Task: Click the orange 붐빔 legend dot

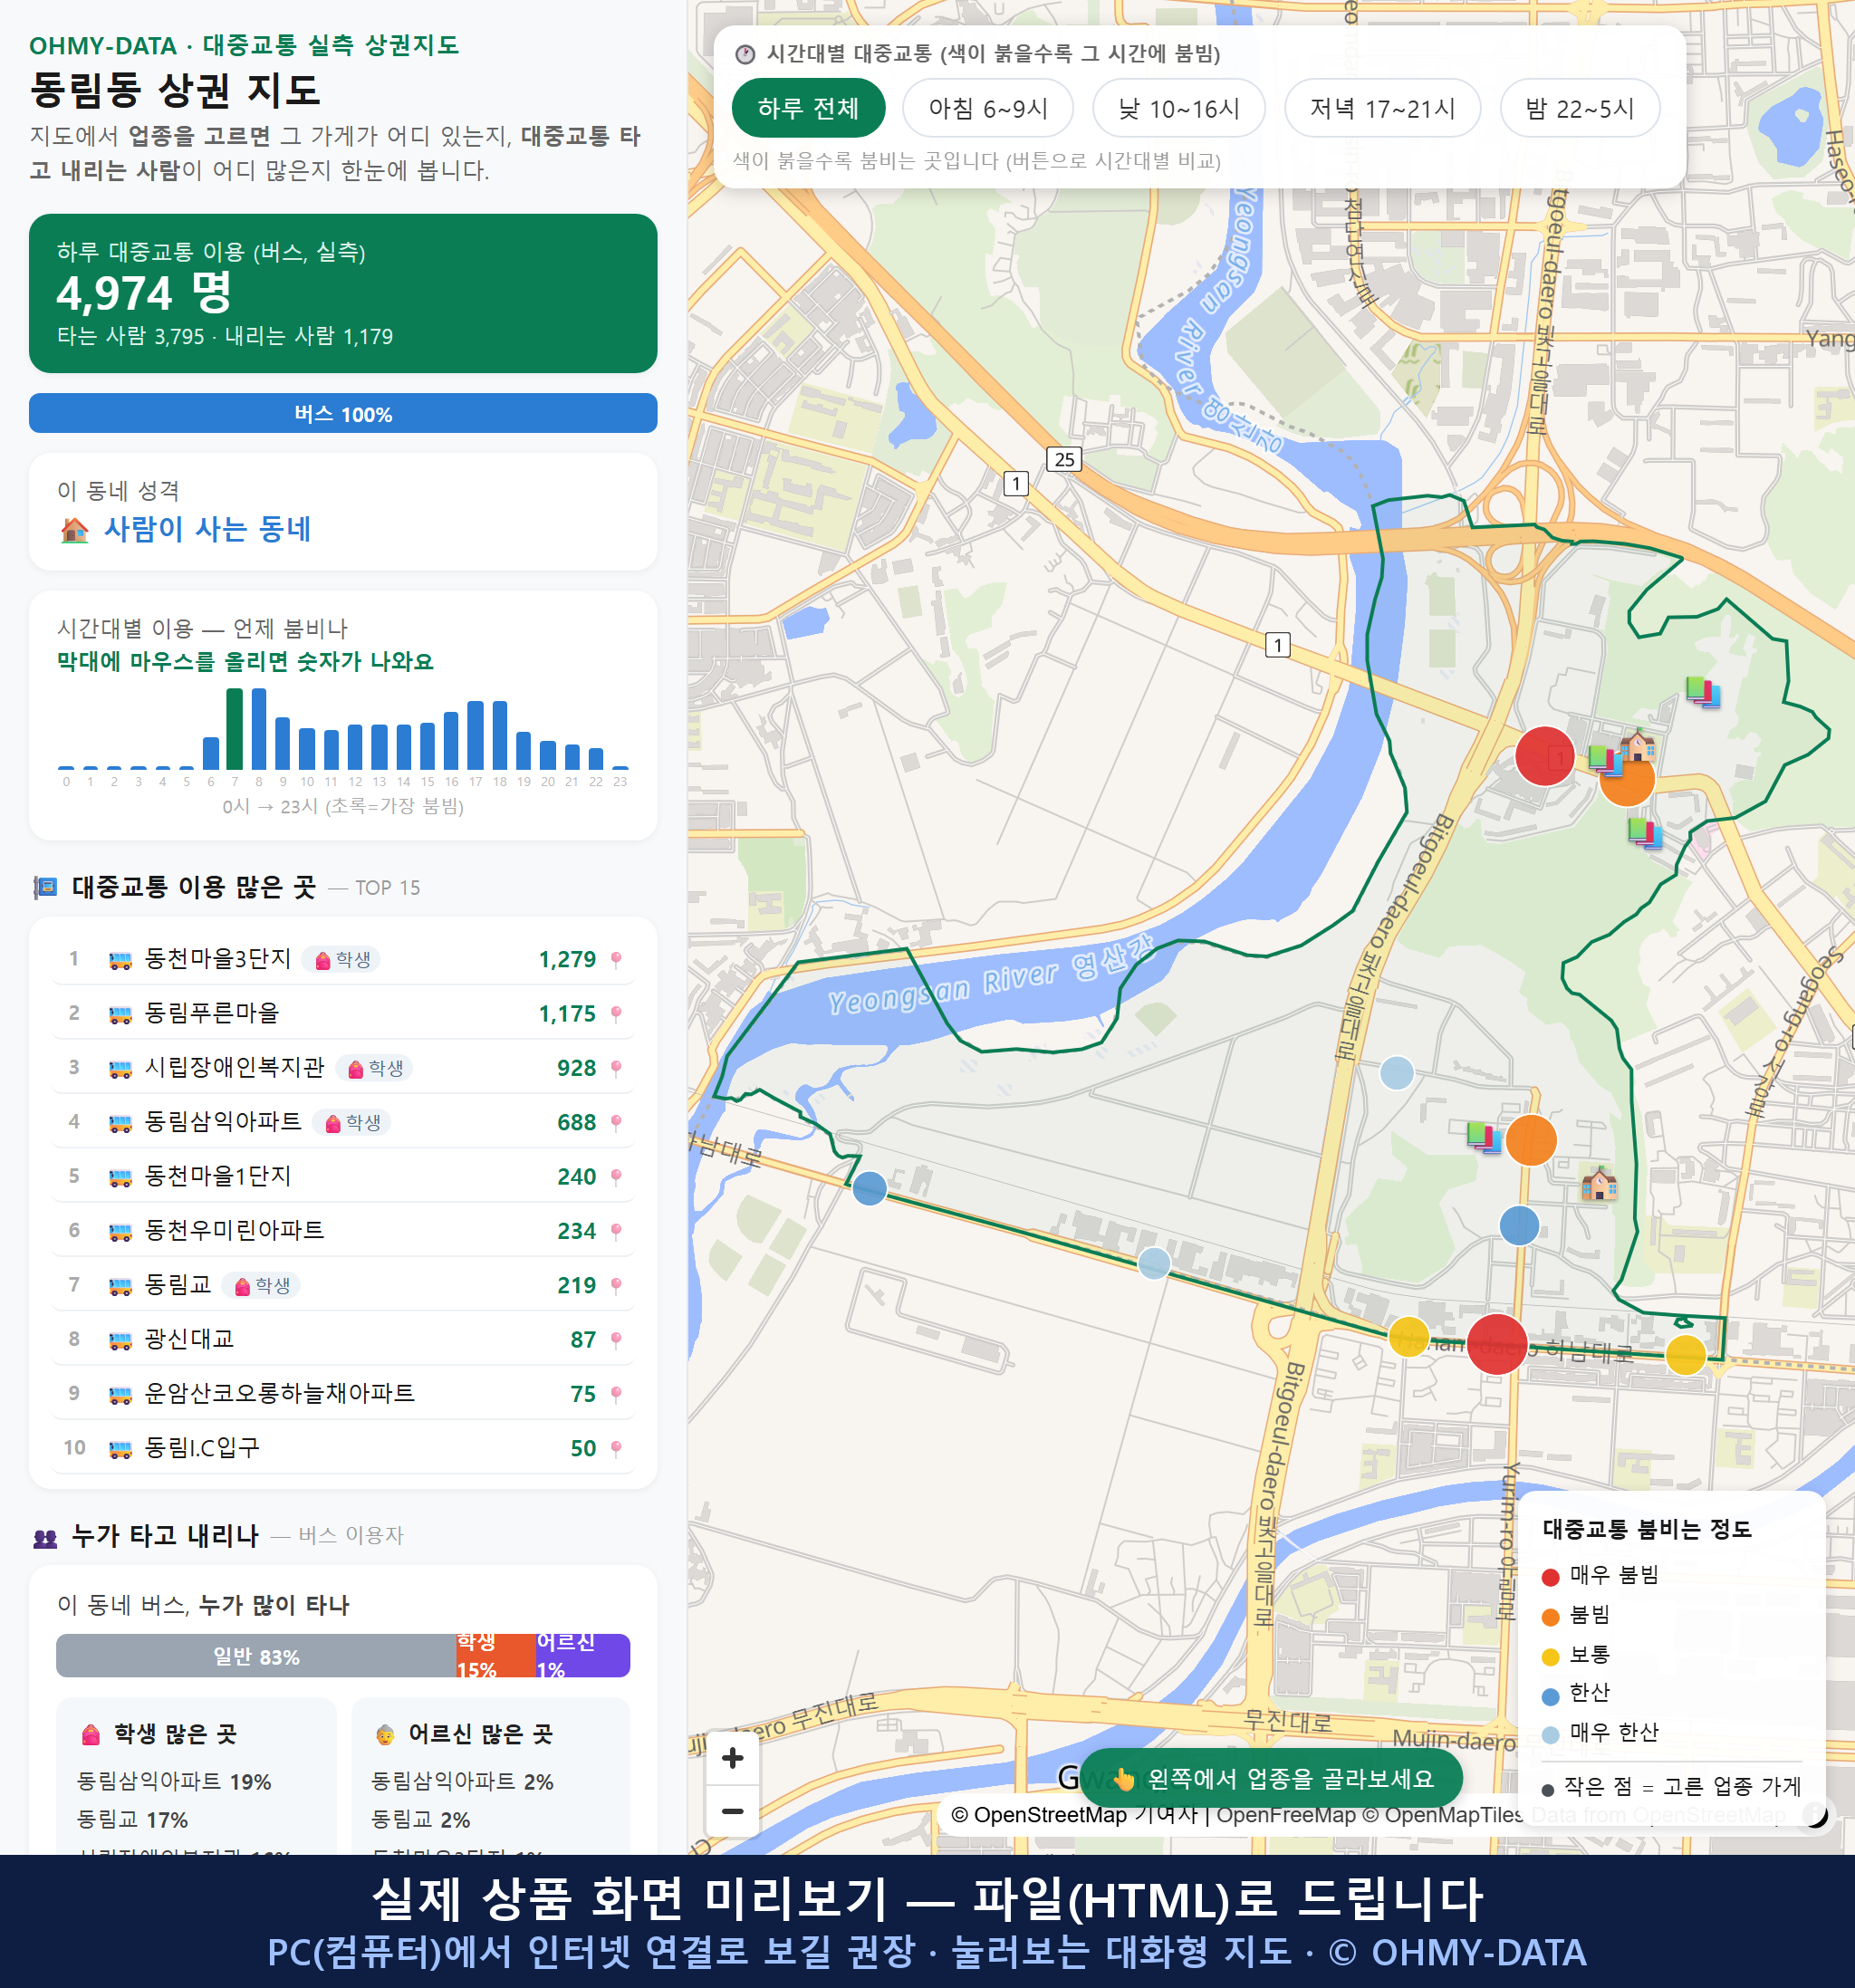Action: pyautogui.click(x=1550, y=1617)
